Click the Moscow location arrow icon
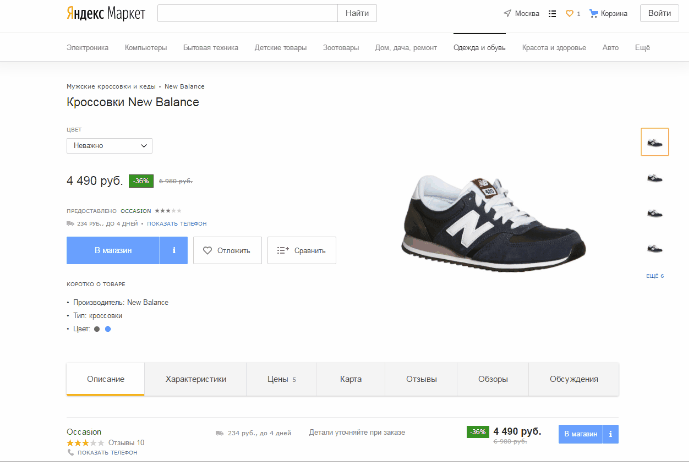The height and width of the screenshot is (462, 689). pyautogui.click(x=508, y=13)
